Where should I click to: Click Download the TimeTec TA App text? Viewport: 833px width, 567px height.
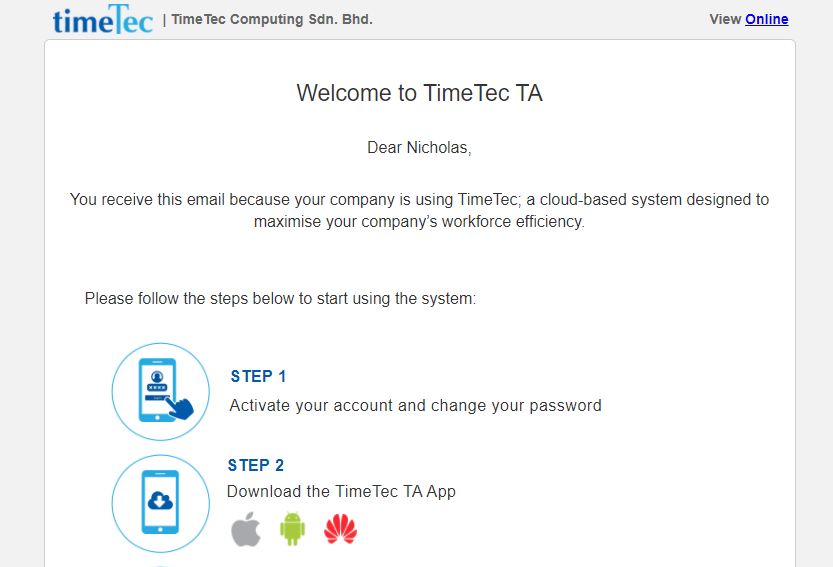341,492
